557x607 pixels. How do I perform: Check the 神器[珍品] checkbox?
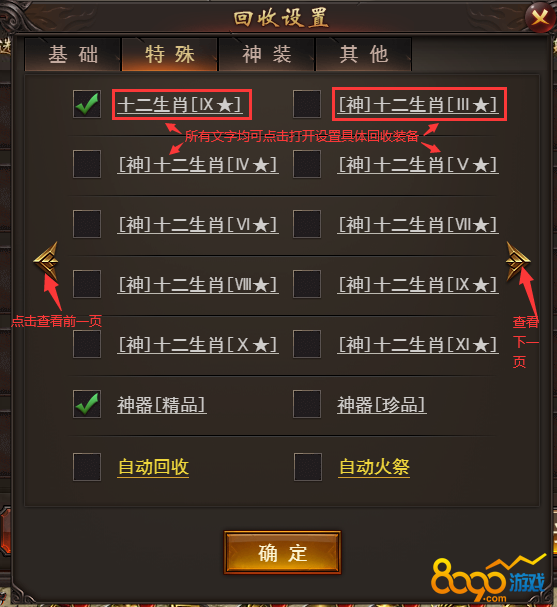(x=307, y=404)
